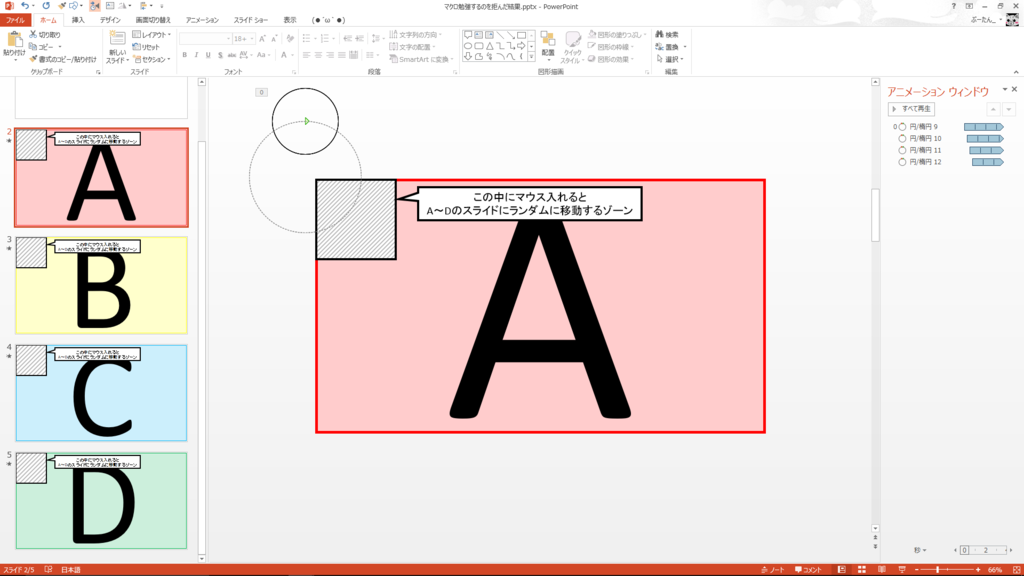The image size is (1024, 576).
Task: Click the zoom out minus icon
Action: pos(916,569)
